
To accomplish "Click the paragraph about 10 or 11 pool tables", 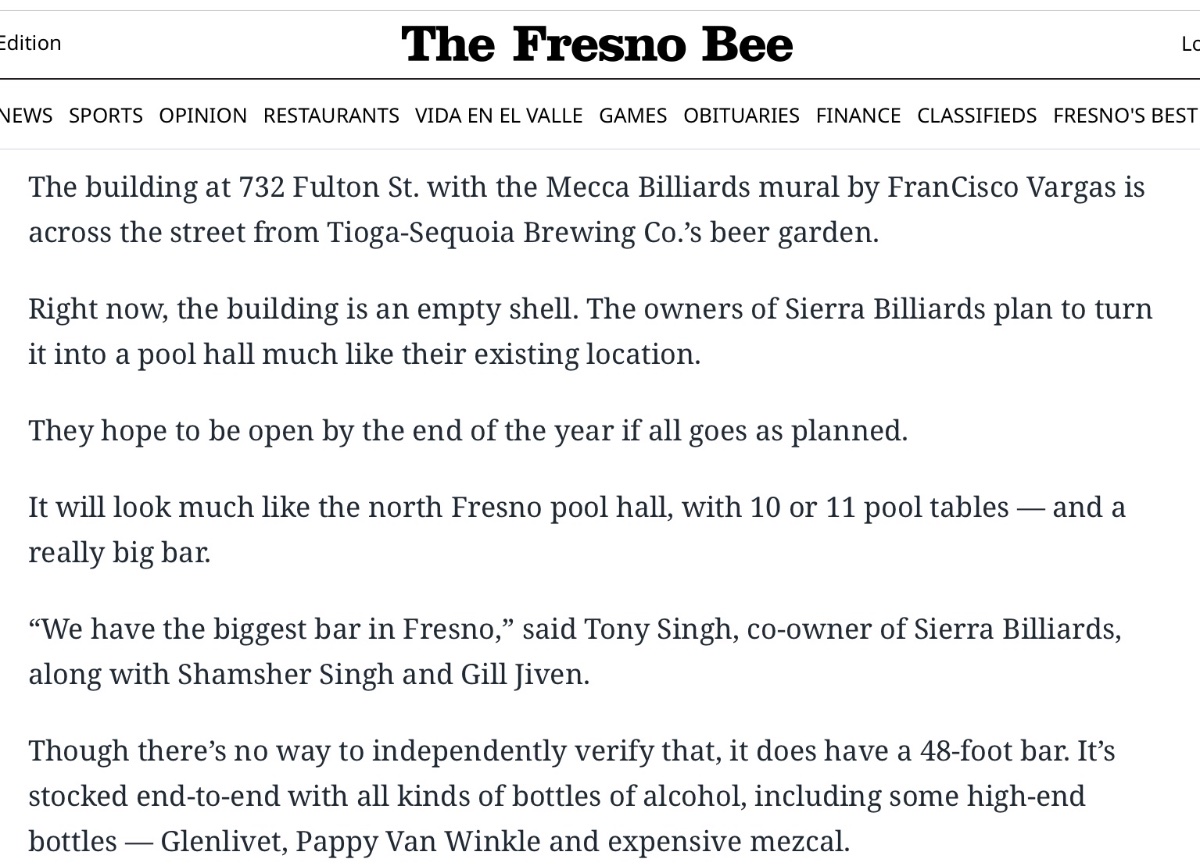I will click(577, 530).
